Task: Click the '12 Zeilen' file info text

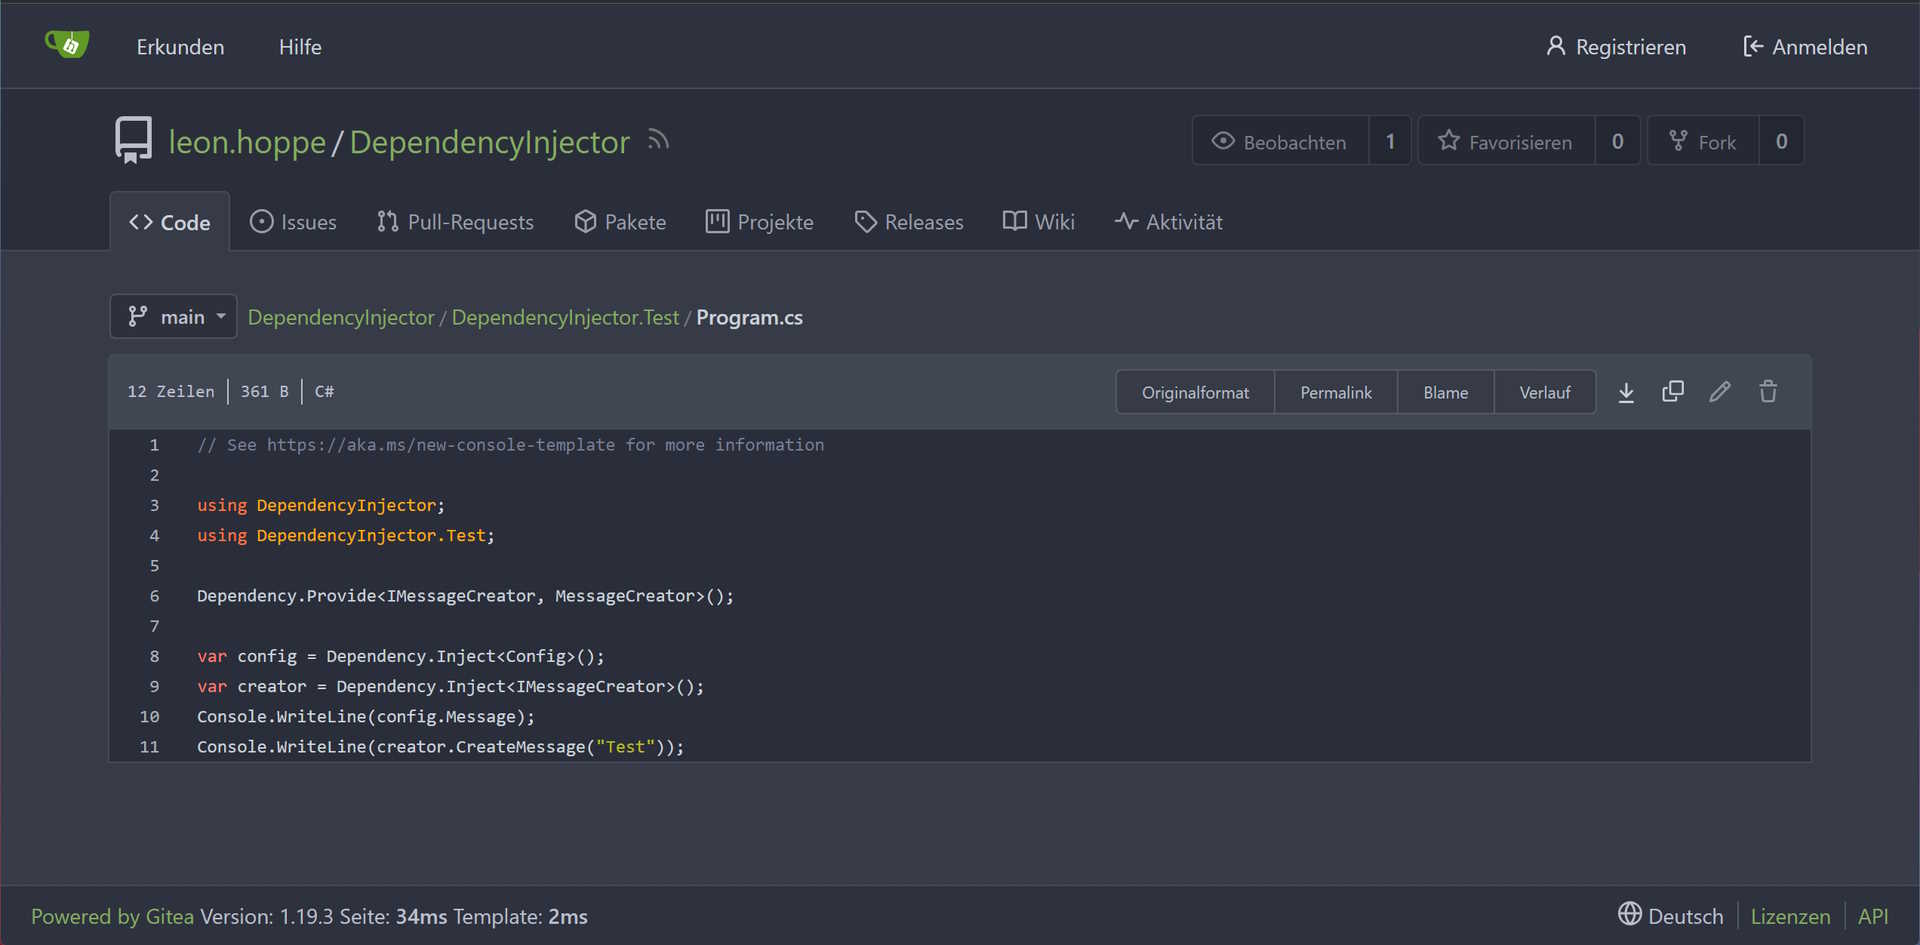Action: (x=171, y=392)
